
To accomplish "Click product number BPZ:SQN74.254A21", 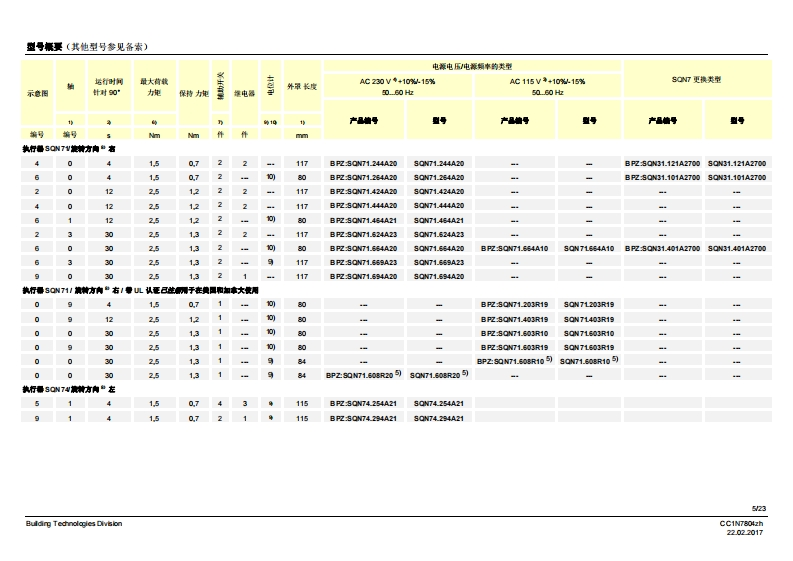I will (x=364, y=403).
